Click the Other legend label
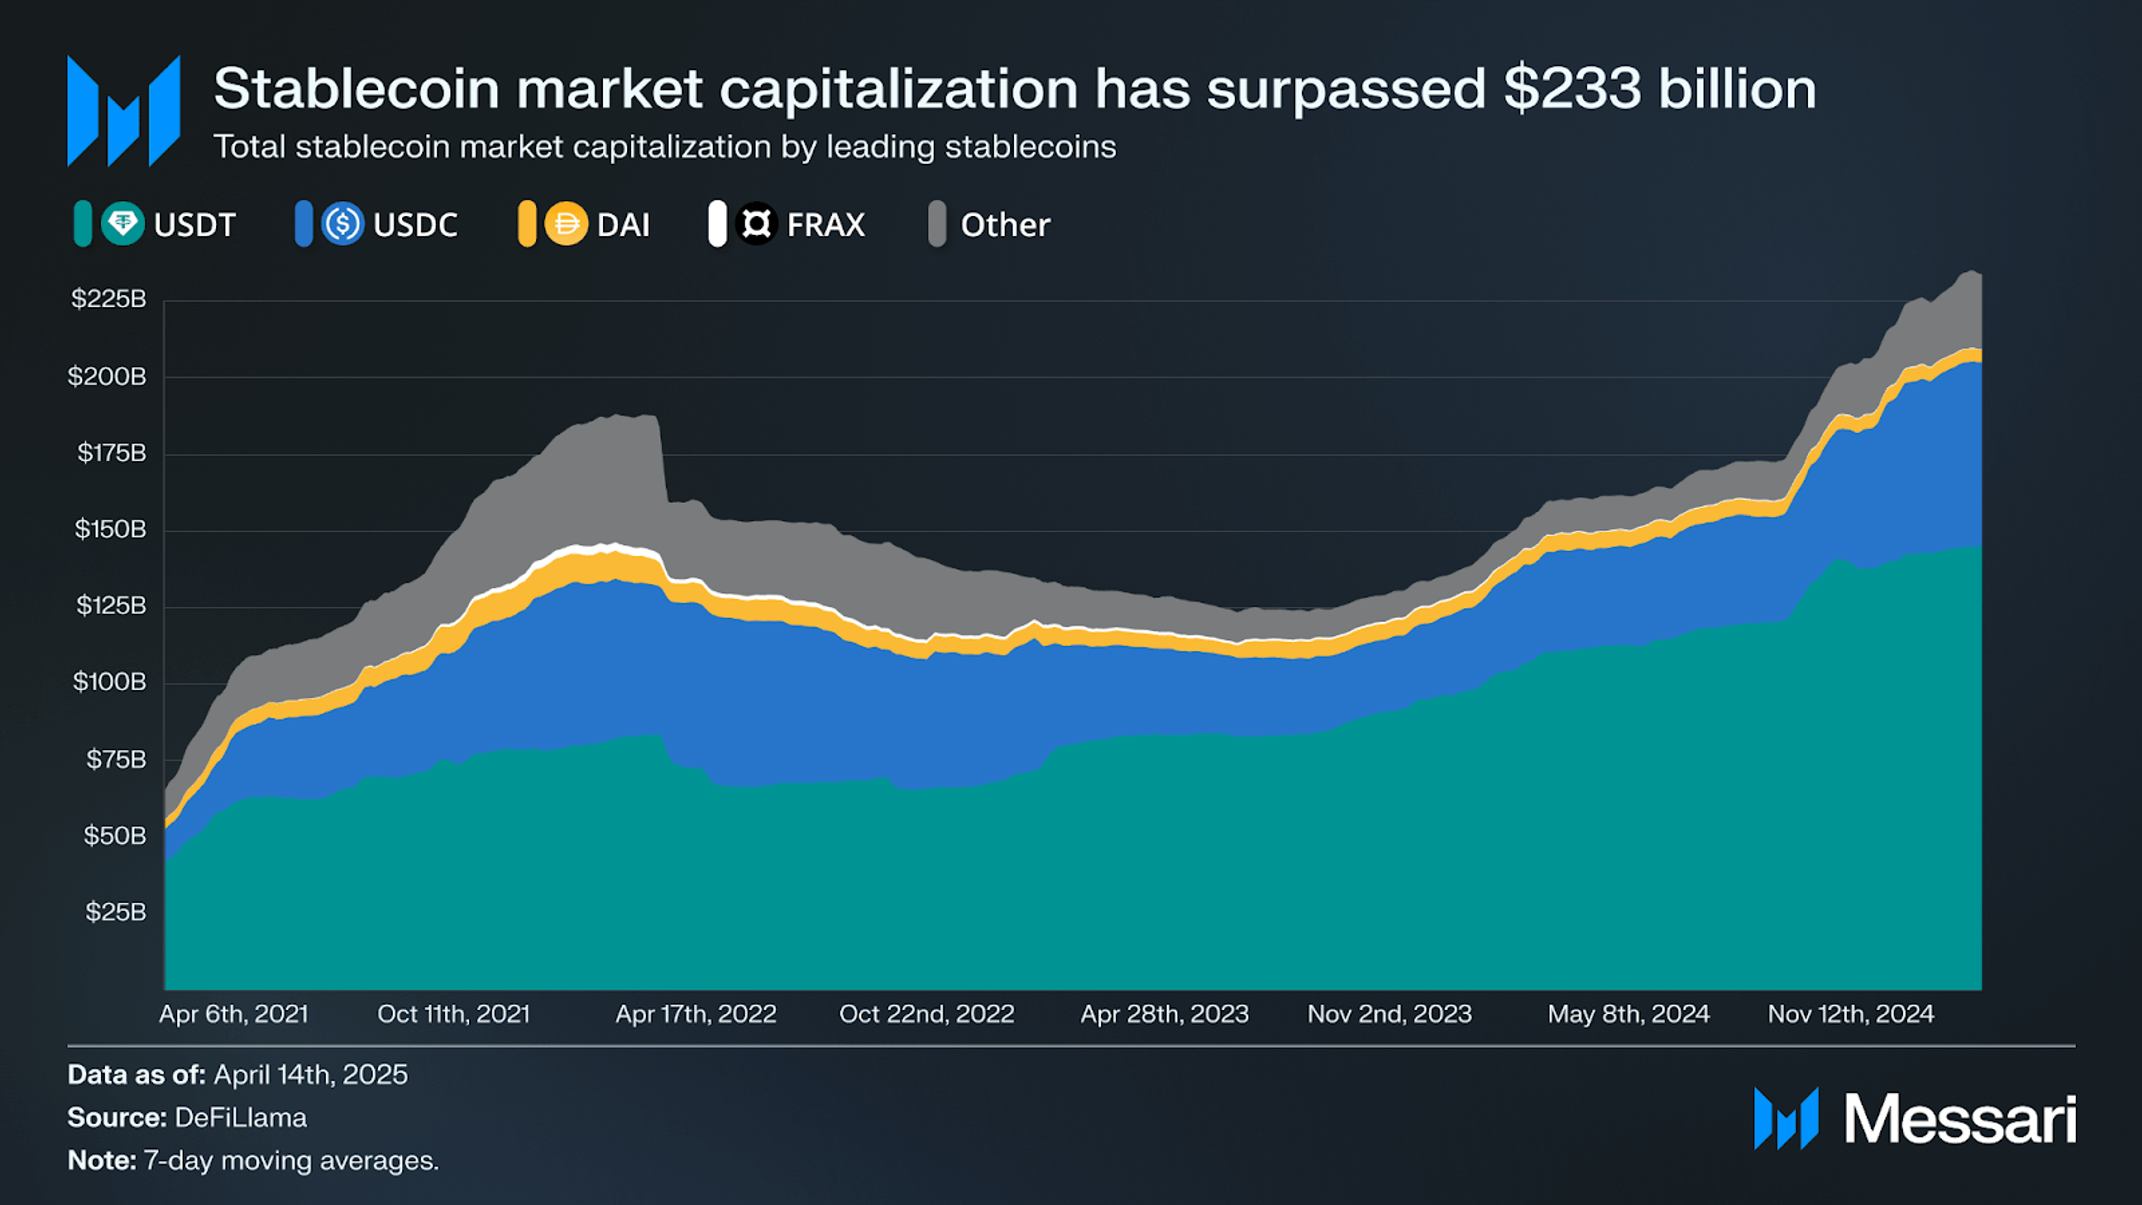The height and width of the screenshot is (1205, 2142). click(1005, 224)
